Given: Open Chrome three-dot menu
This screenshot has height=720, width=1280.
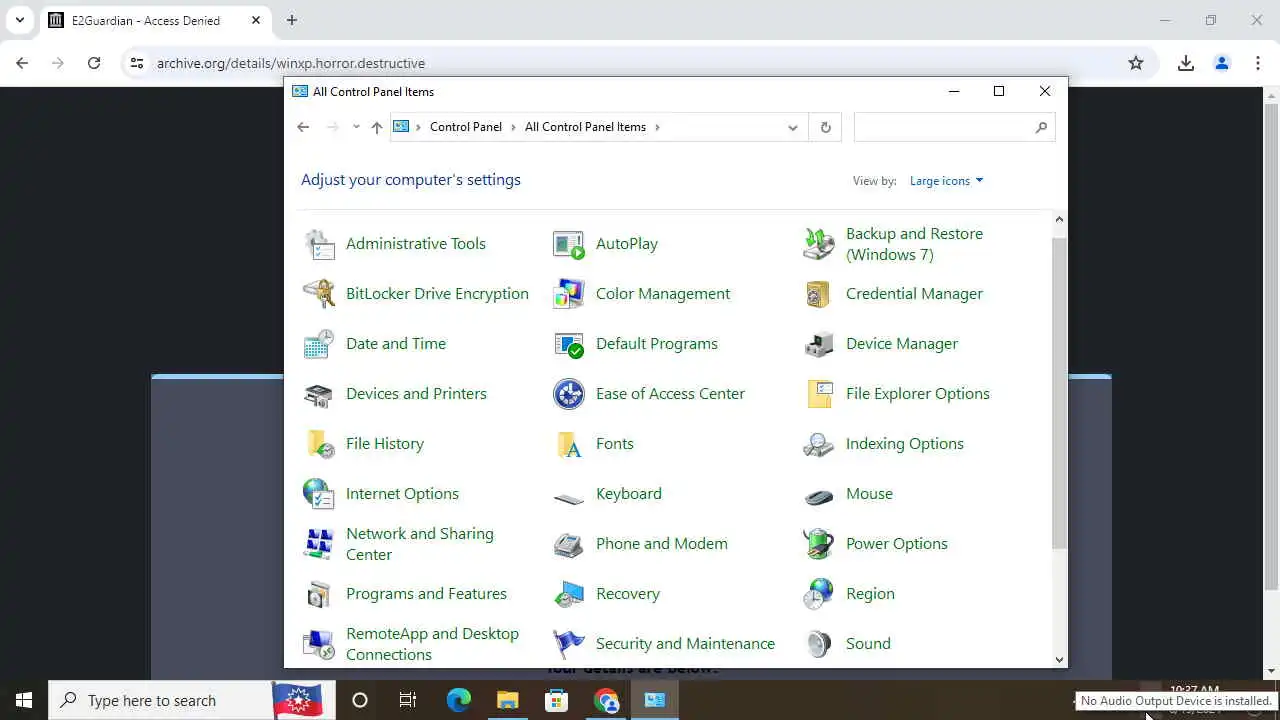Looking at the screenshot, I should tap(1258, 63).
